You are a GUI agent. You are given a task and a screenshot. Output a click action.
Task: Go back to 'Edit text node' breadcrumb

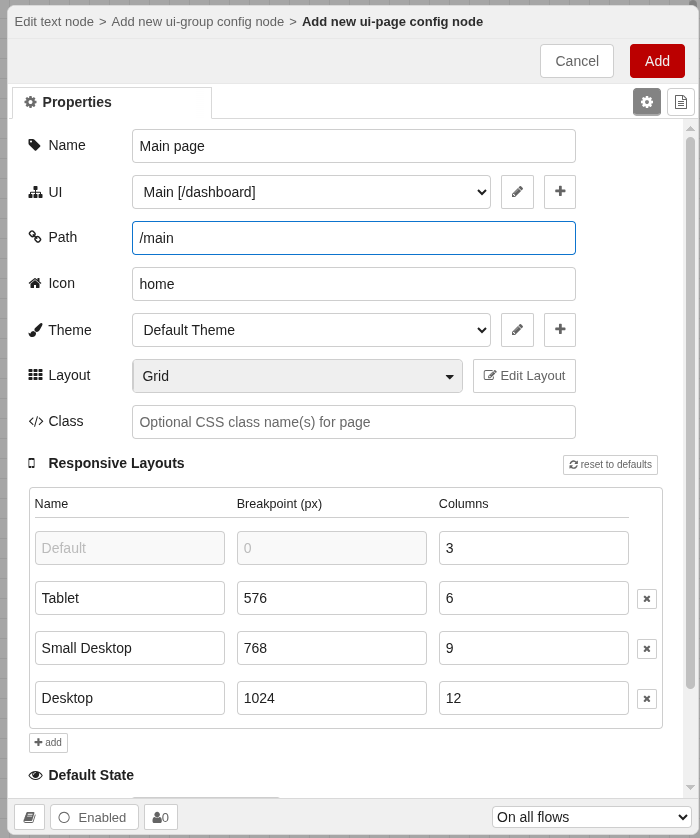pos(54,22)
